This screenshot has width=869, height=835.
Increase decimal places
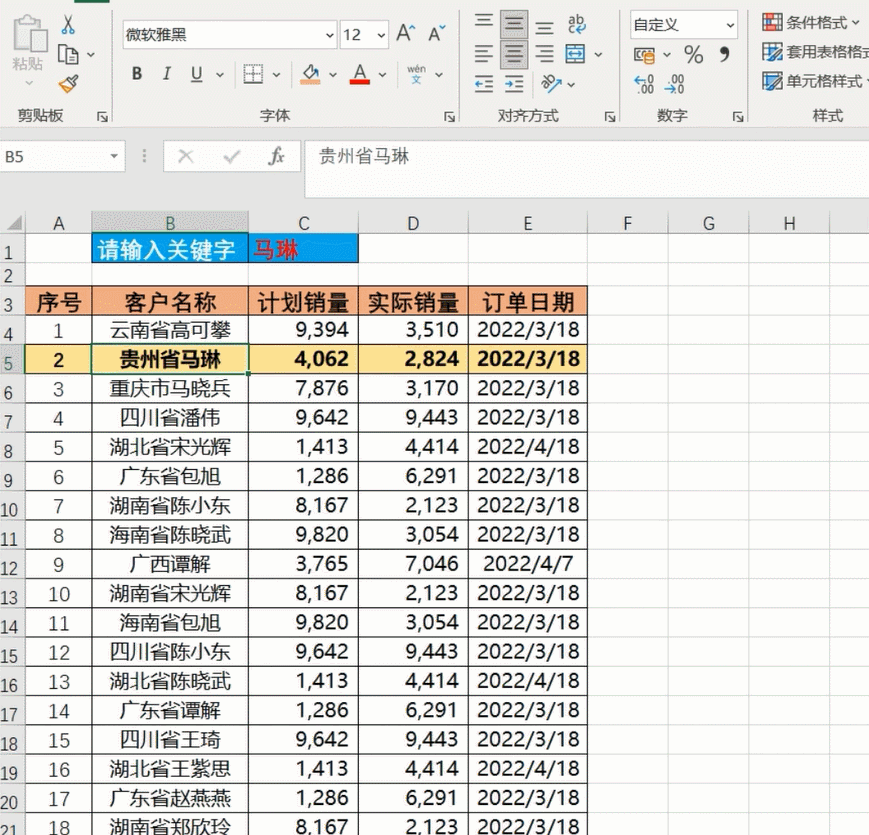tap(645, 84)
